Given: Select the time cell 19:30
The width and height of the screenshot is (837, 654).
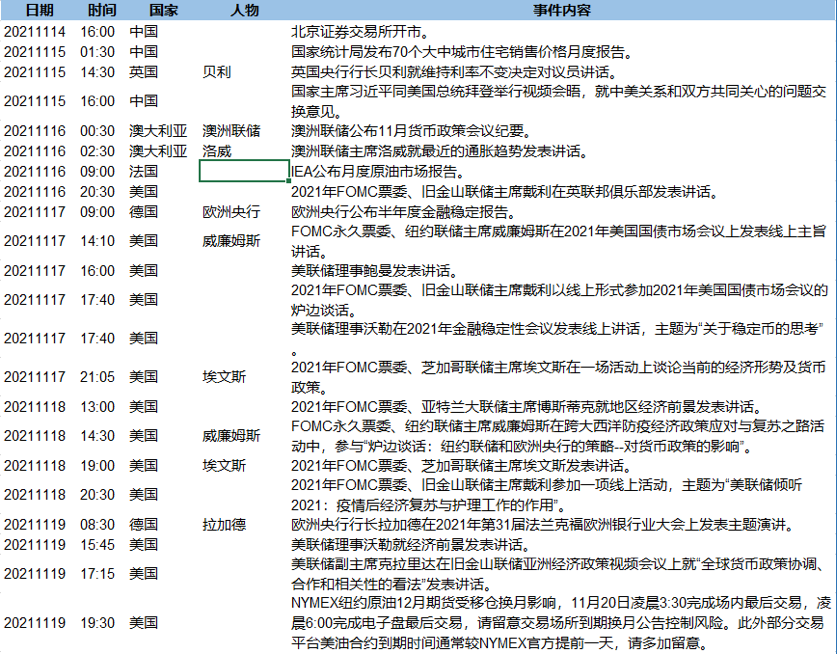Looking at the screenshot, I should click(98, 623).
